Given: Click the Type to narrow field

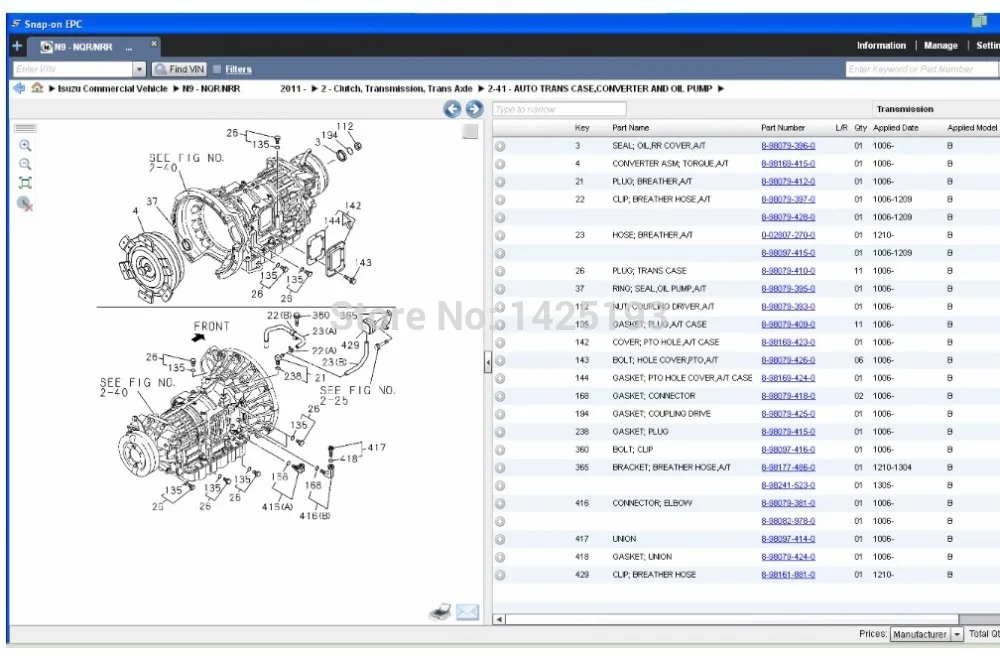Looking at the screenshot, I should [559, 109].
